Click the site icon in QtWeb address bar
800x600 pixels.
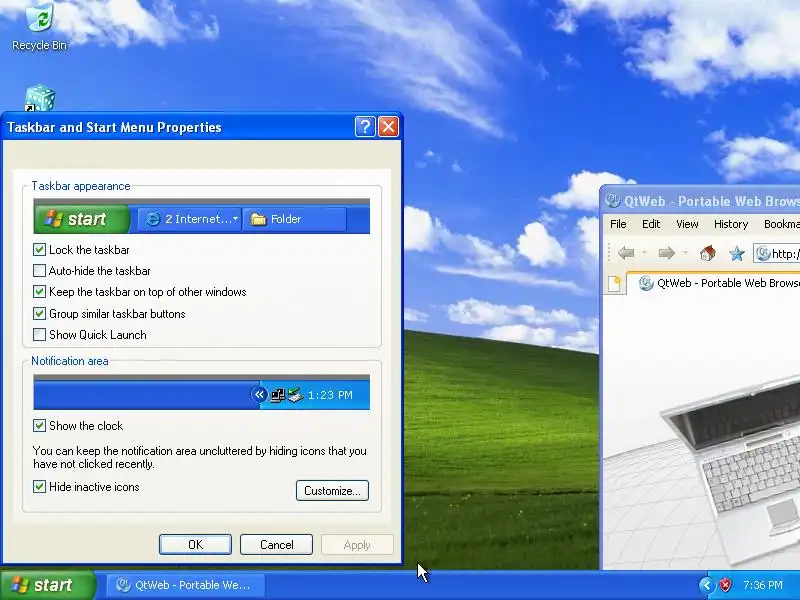pos(763,253)
